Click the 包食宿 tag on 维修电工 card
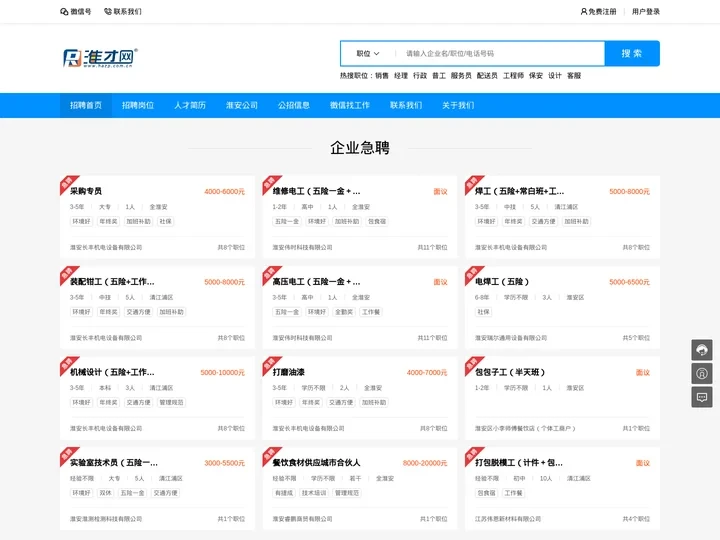This screenshot has width=720, height=540. [x=377, y=221]
